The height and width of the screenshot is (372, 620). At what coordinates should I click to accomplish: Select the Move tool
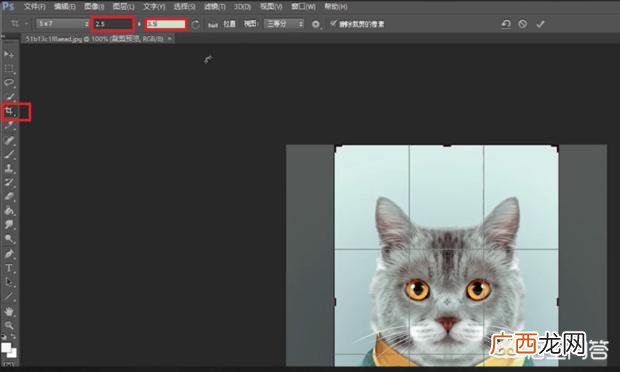(x=9, y=54)
